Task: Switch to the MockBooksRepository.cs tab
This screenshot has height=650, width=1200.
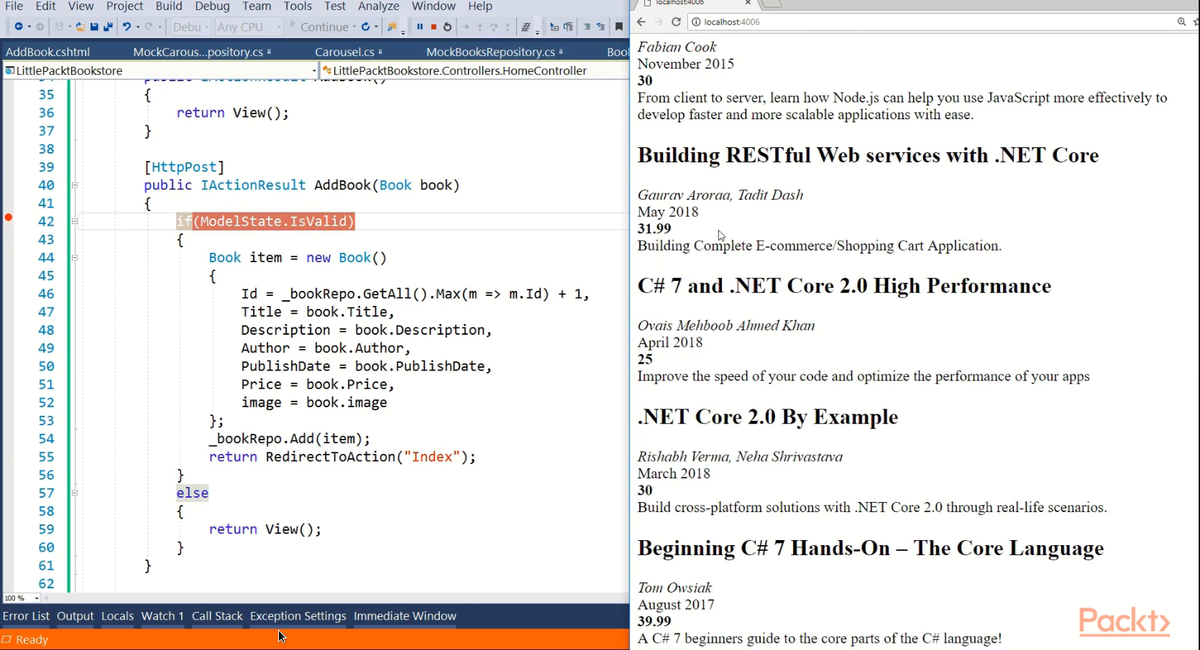Action: (490, 52)
